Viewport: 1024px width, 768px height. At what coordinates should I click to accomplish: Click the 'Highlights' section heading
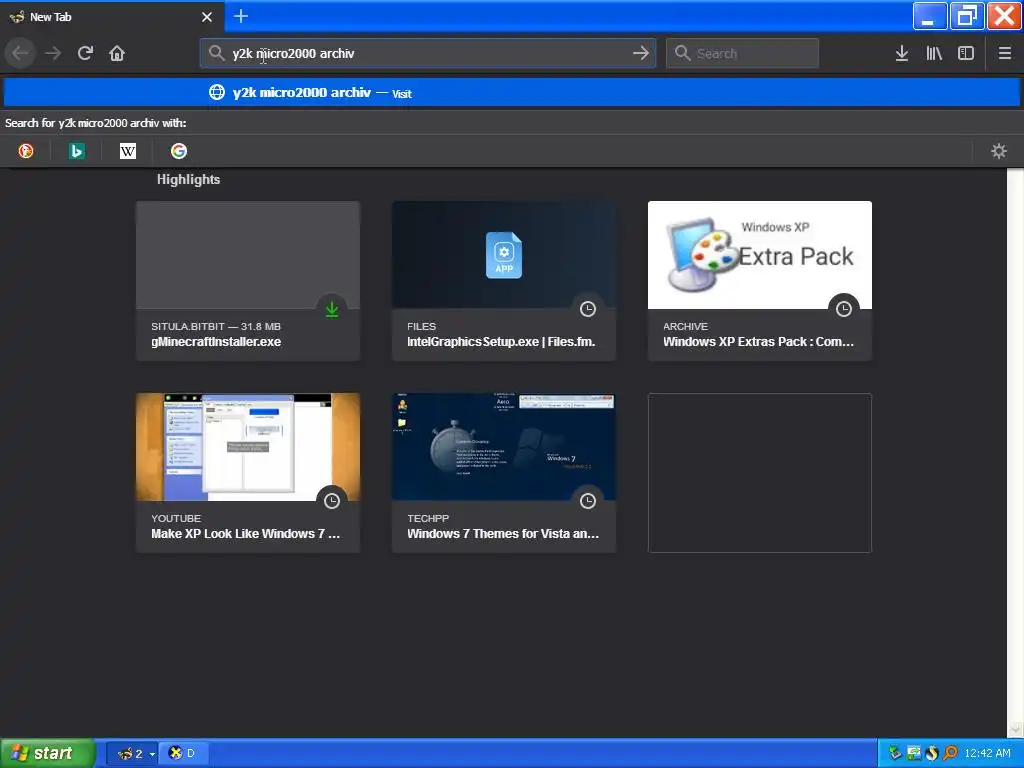(x=188, y=180)
